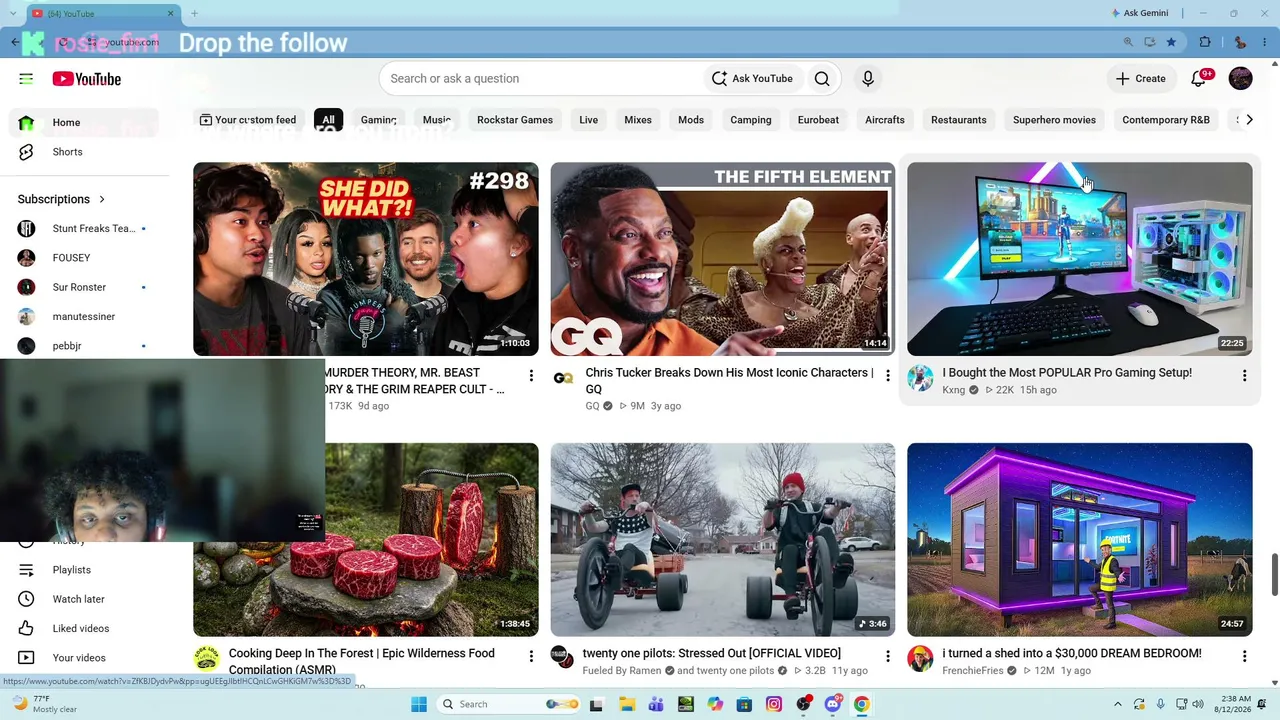Open the YouTube hamburger guide menu
Image resolution: width=1280 pixels, height=720 pixels.
(x=26, y=79)
